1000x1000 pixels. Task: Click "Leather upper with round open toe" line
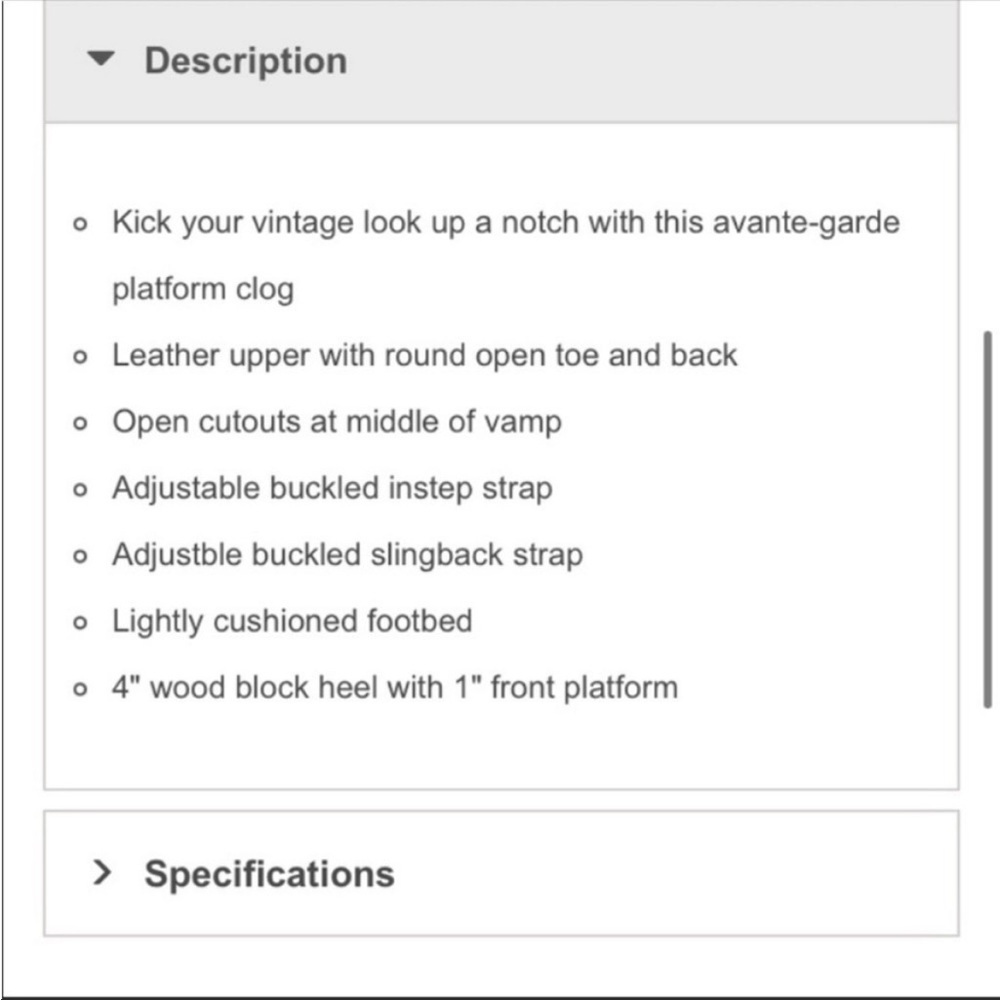coord(425,355)
